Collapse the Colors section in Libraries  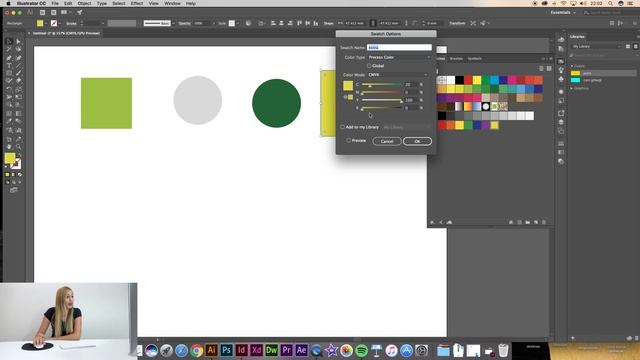click(x=572, y=66)
